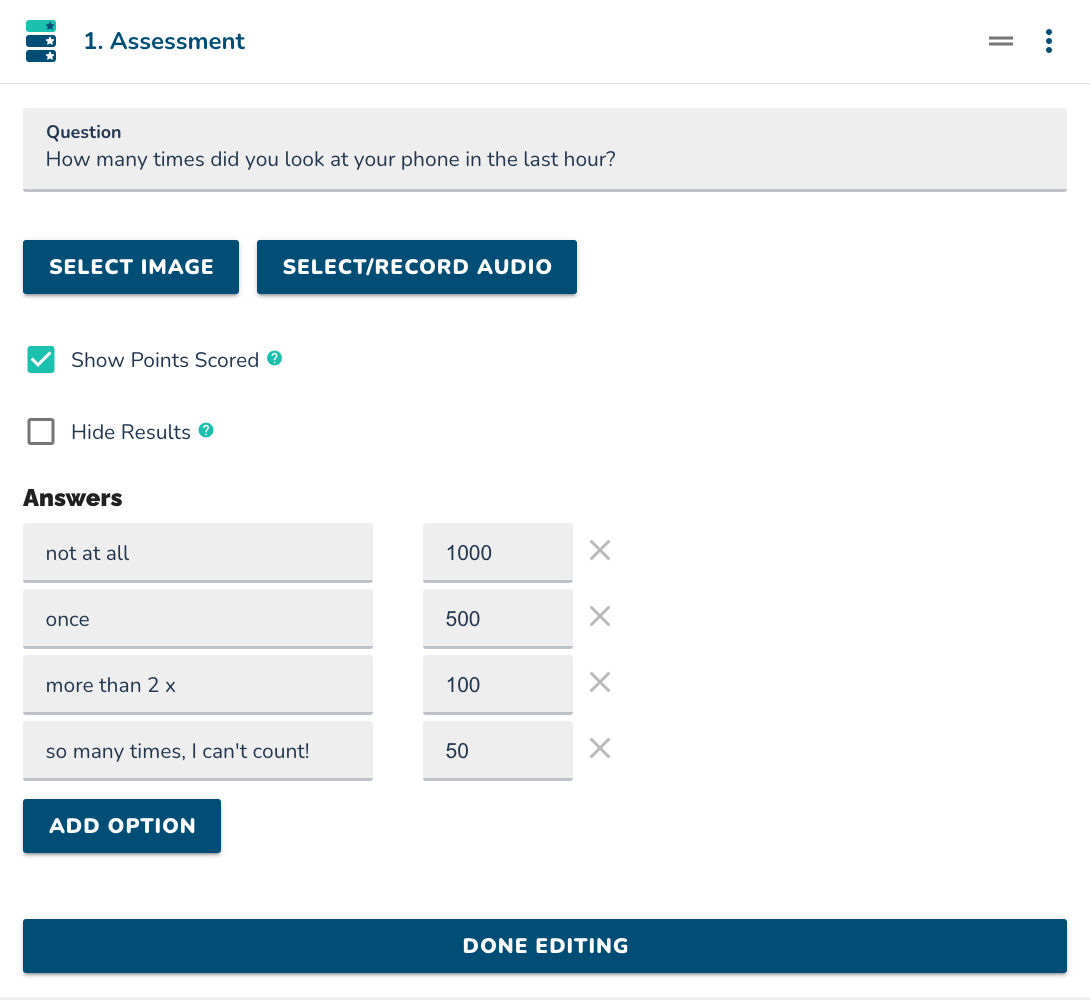The width and height of the screenshot is (1090, 1000).
Task: Click Select/Record Audio button
Action: 416,267
